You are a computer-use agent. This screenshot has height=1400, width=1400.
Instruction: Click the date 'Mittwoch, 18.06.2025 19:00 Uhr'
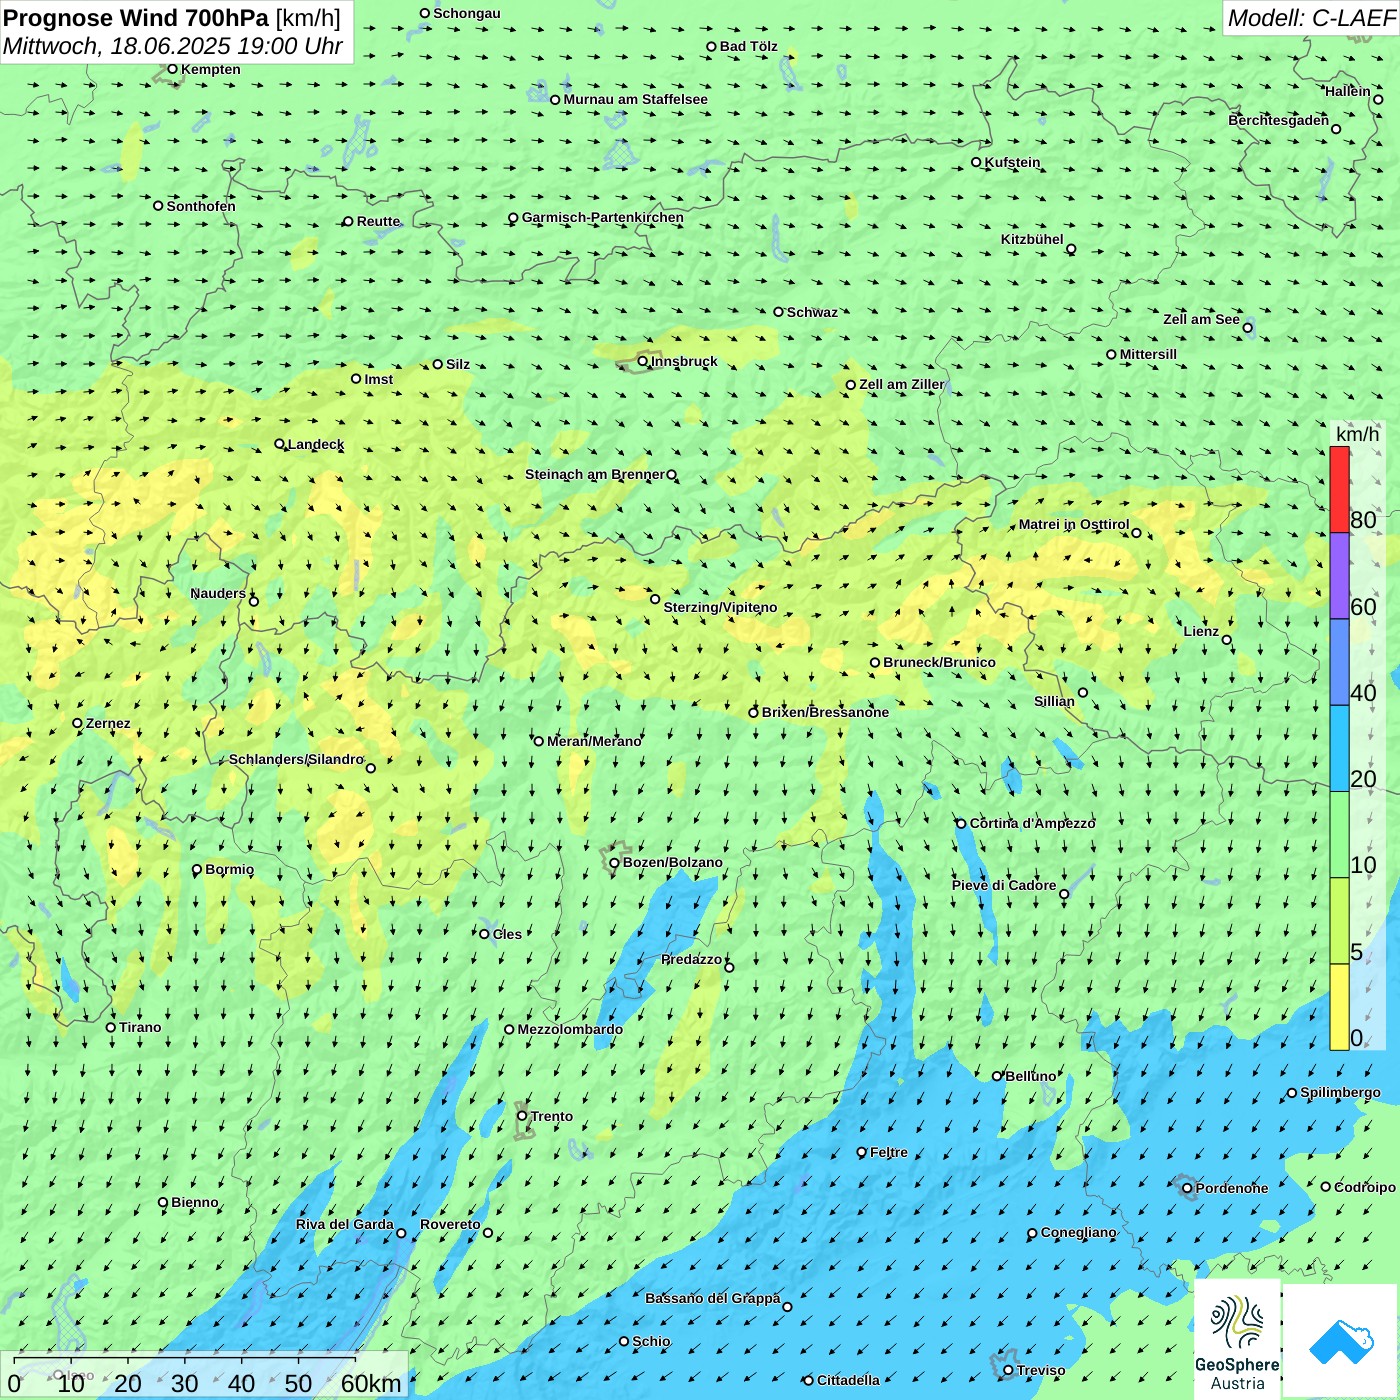click(173, 46)
